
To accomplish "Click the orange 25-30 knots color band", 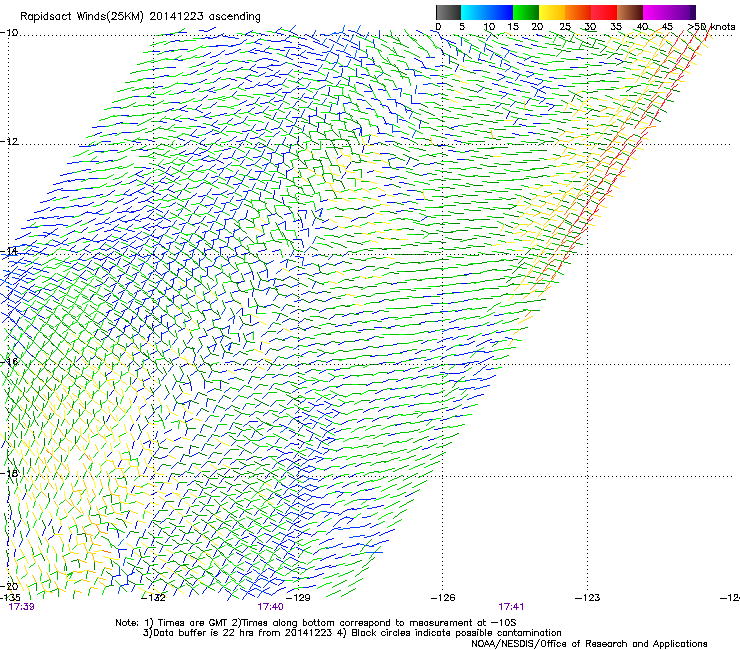I will (x=578, y=12).
